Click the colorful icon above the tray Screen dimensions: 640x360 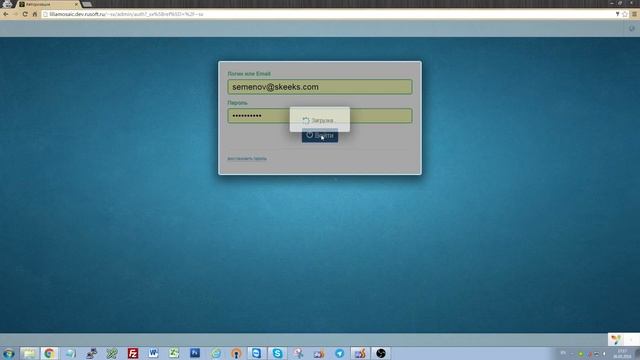point(616,339)
